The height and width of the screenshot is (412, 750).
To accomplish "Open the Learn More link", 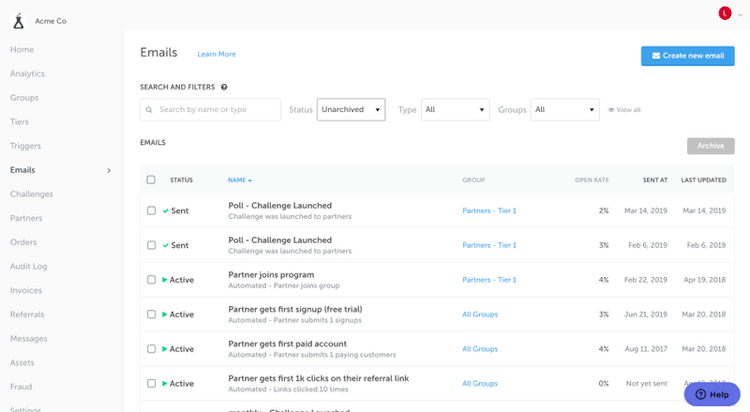I will coord(217,54).
